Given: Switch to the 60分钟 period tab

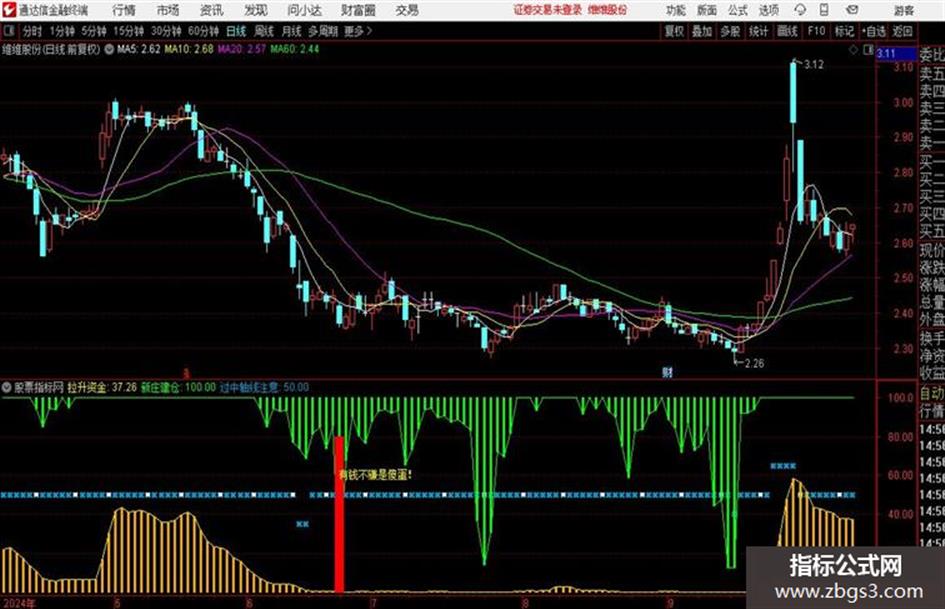Looking at the screenshot, I should (203, 31).
